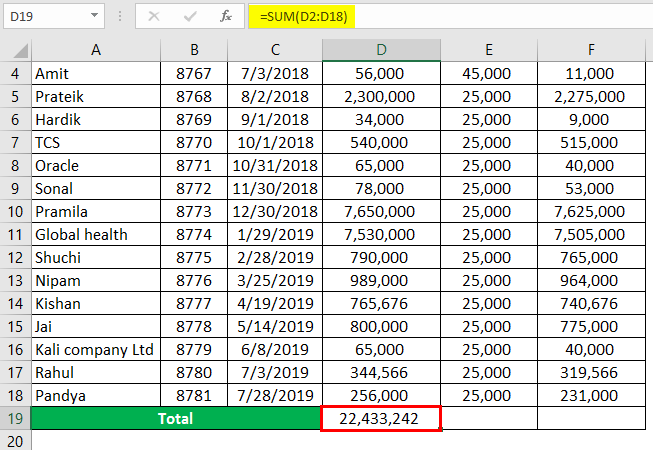Click the cell with value 2,275,000
The width and height of the screenshot is (653, 450).
(x=591, y=97)
